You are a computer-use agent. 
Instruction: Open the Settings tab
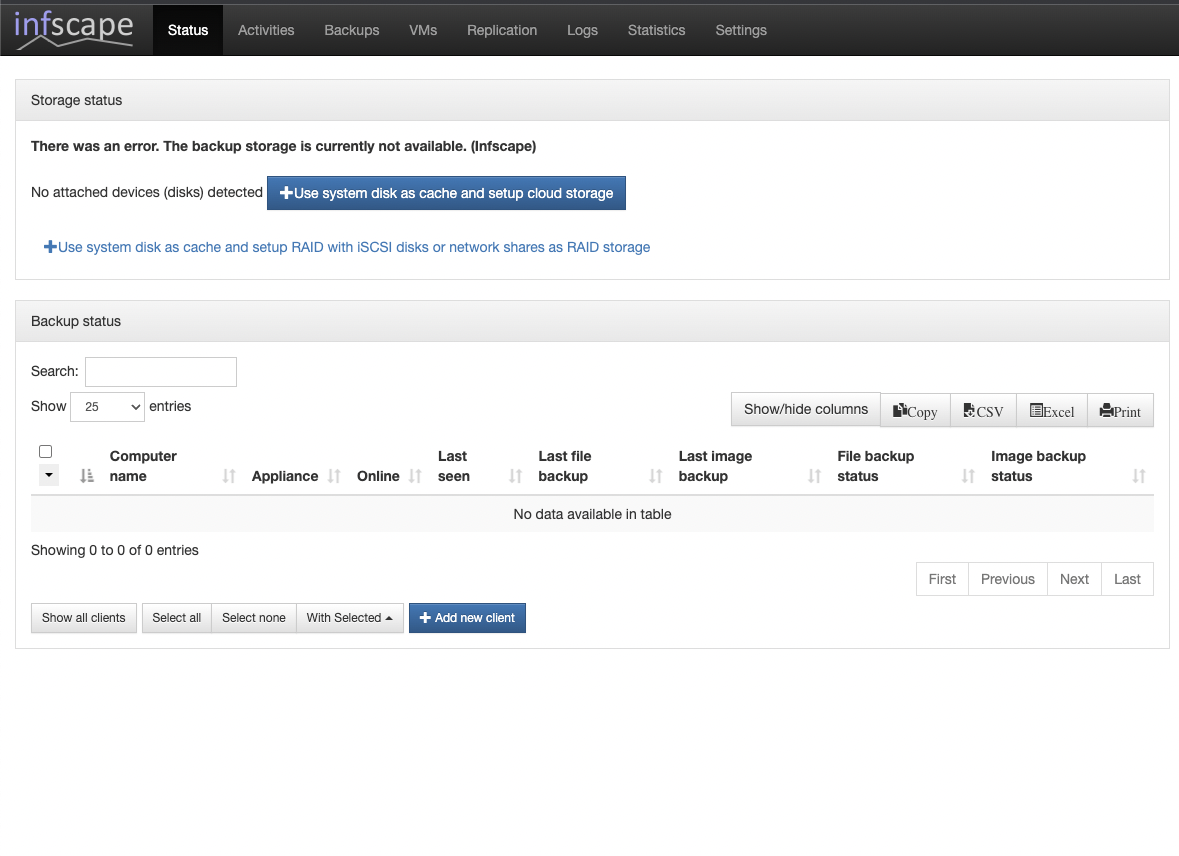(741, 30)
